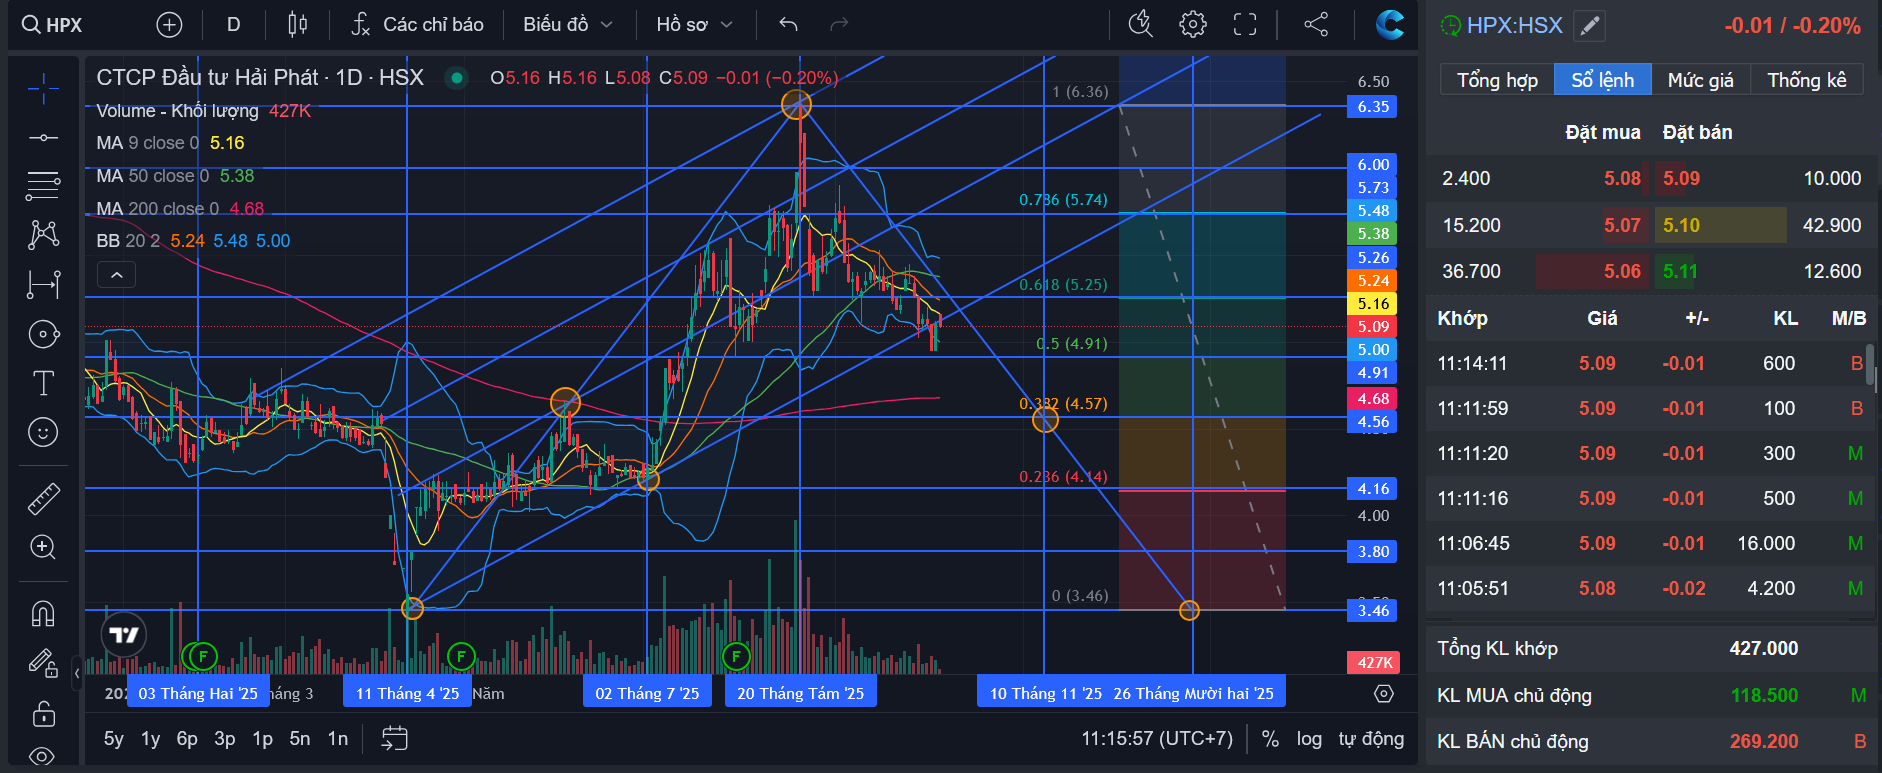Viewport: 1882px width, 773px height.
Task: Share the chart via share icon
Action: pos(1316,25)
